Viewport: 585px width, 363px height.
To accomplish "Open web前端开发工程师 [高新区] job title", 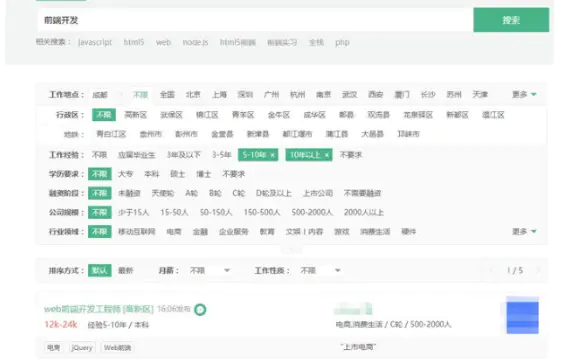I will click(x=99, y=309).
